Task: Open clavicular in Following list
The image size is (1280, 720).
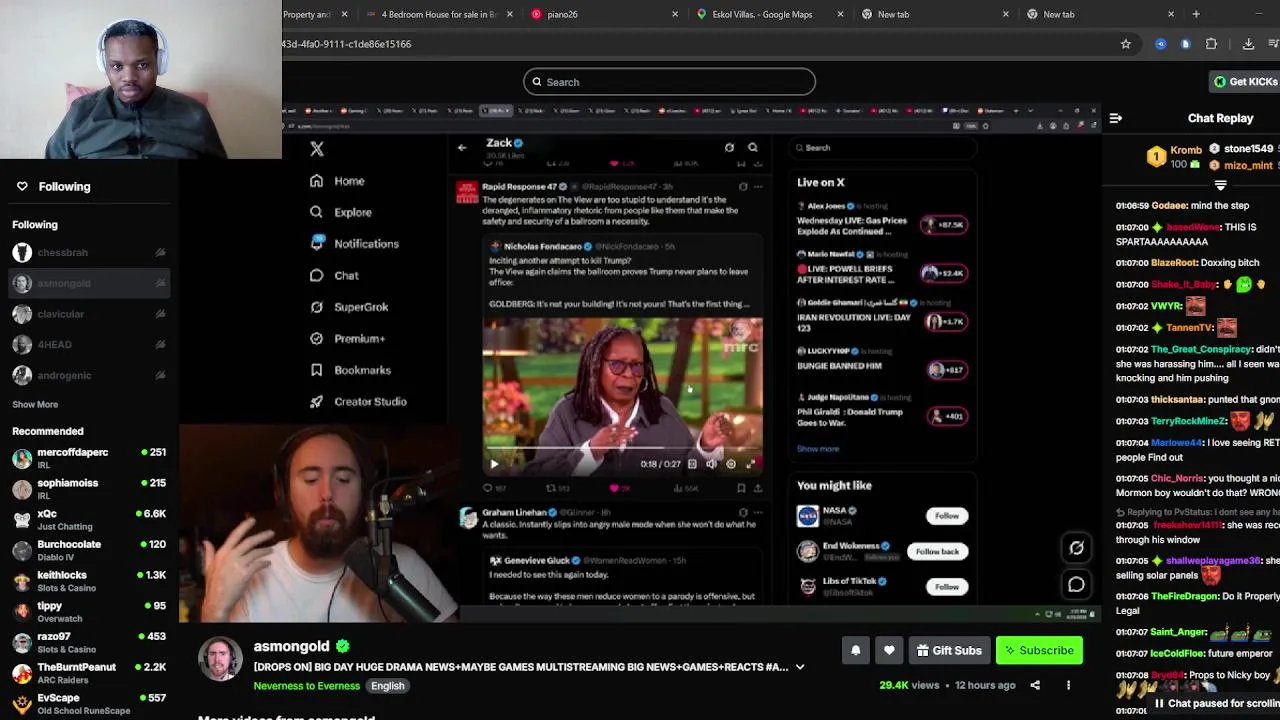Action: point(88,314)
